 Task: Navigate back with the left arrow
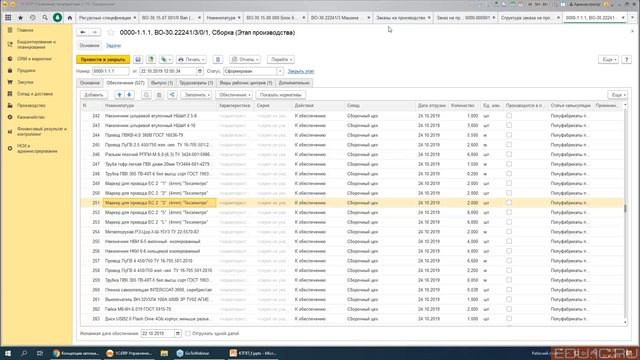tap(83, 32)
